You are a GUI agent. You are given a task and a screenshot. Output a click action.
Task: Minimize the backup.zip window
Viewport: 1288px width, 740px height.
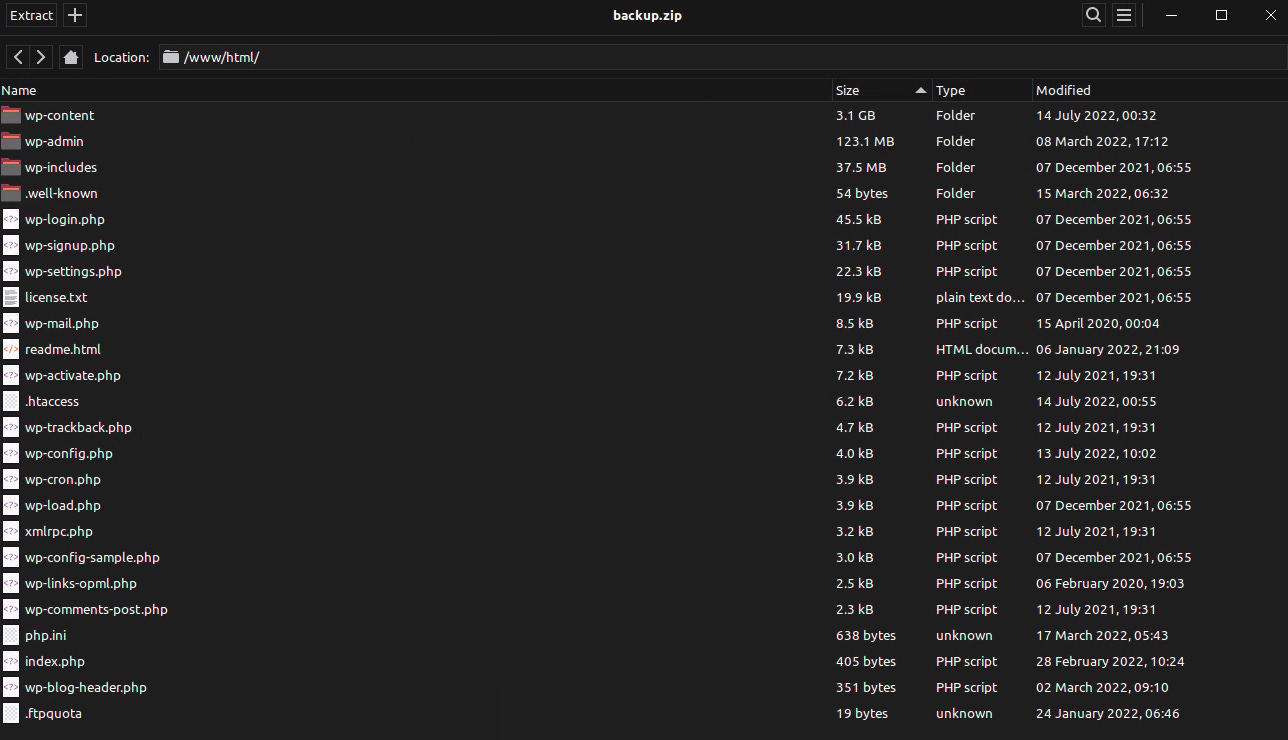[1172, 15]
